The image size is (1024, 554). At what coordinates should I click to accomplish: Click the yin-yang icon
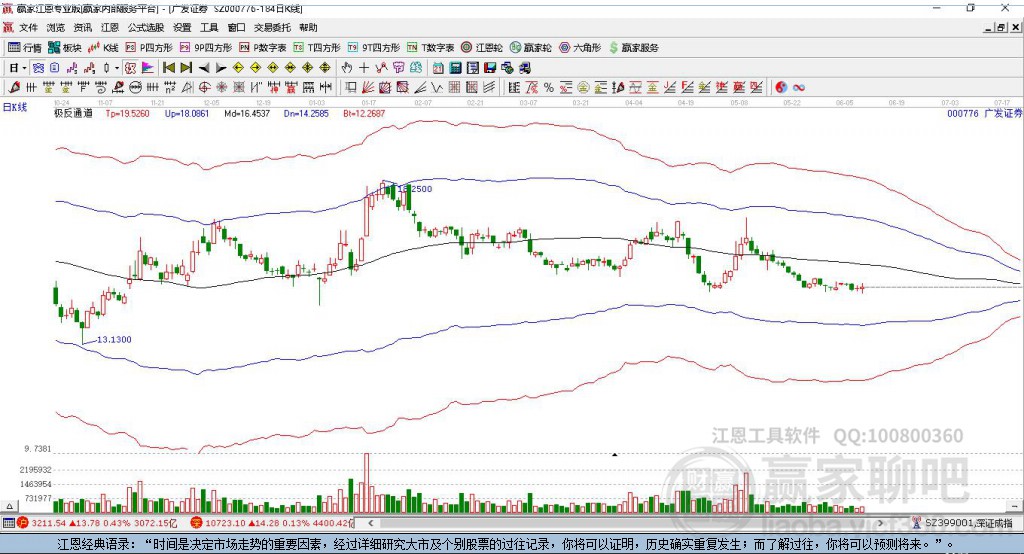tap(780, 87)
